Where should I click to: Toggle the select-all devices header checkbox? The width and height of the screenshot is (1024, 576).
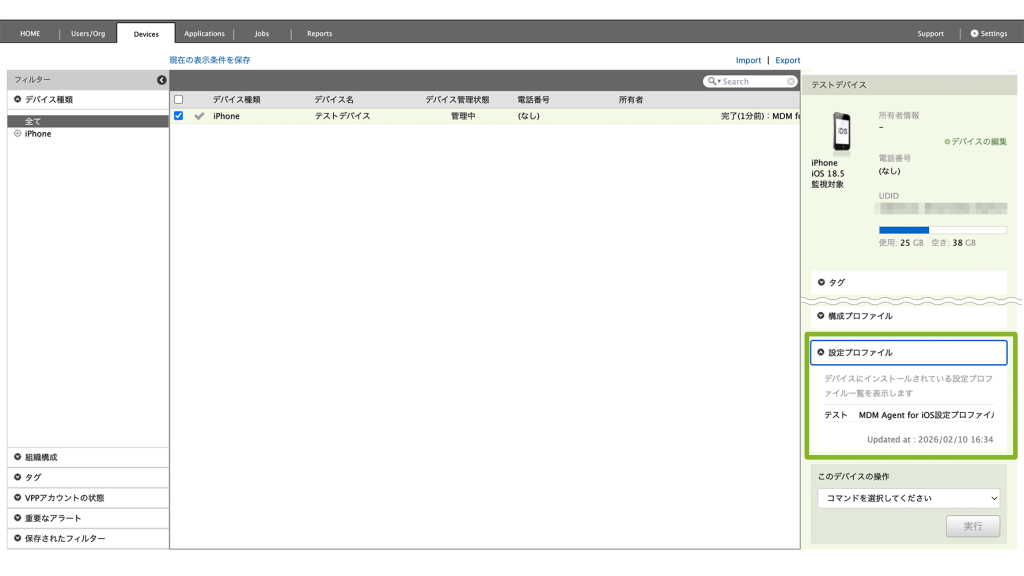coord(179,100)
